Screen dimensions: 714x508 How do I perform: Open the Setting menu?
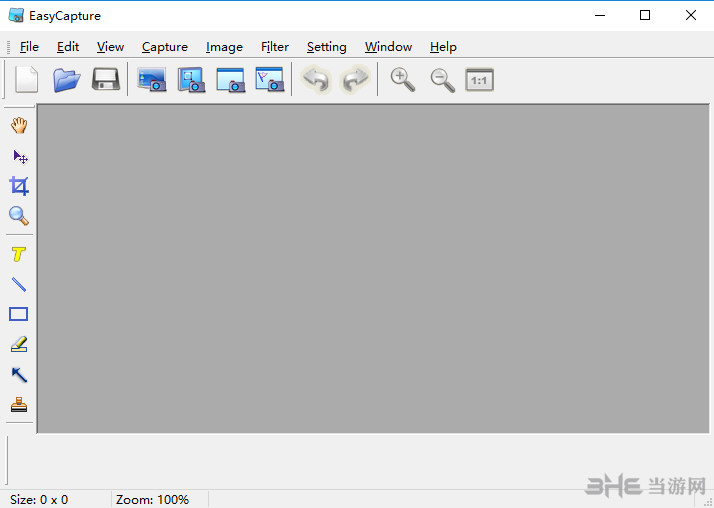tap(326, 47)
